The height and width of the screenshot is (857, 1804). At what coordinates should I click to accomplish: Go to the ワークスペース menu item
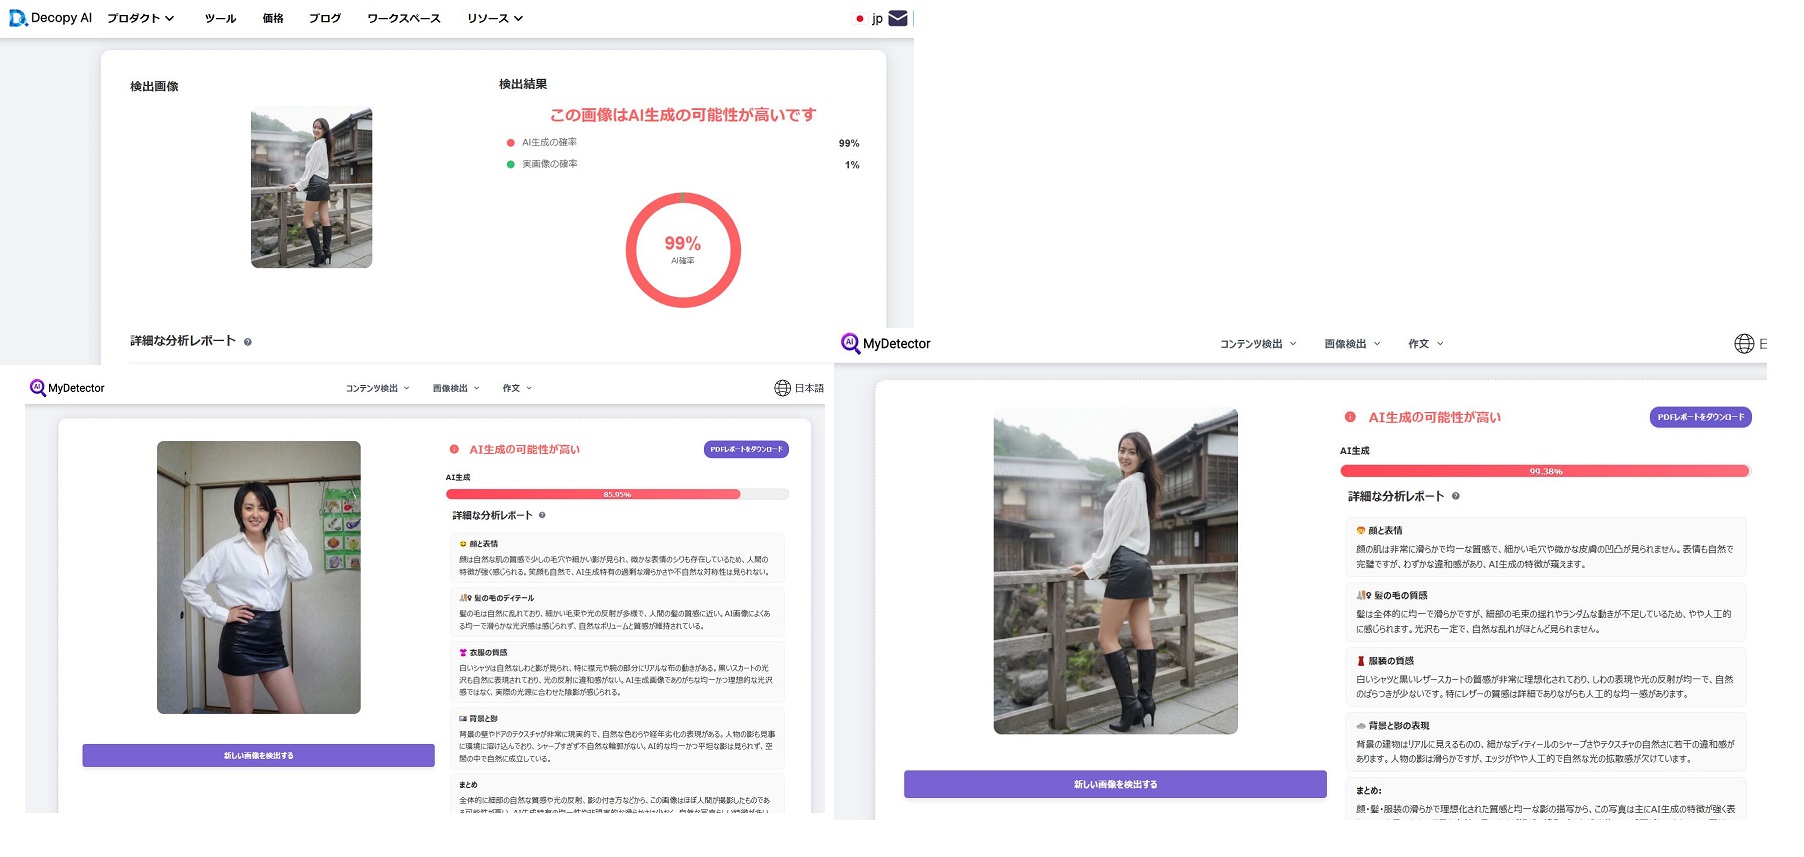403,18
